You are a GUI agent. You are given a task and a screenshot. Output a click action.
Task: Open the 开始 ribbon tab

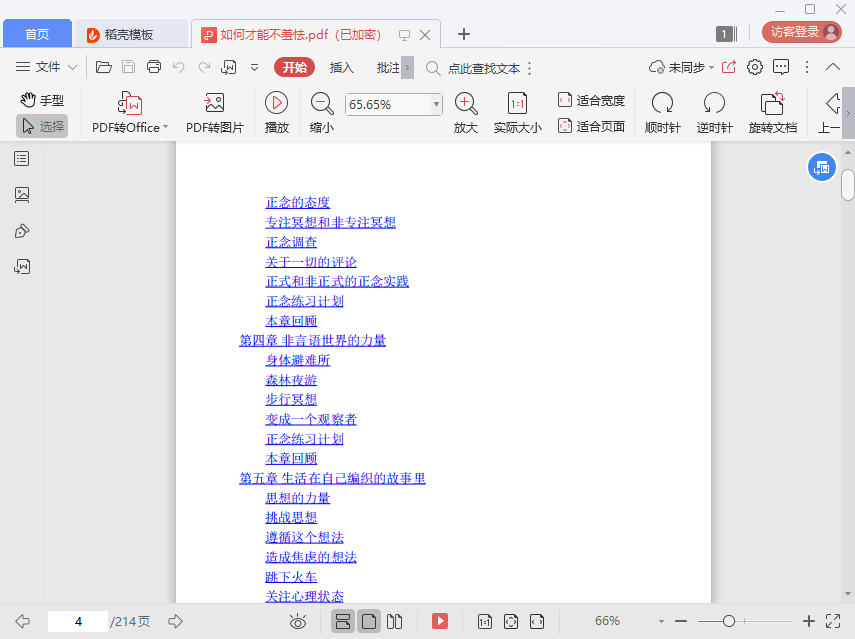point(294,67)
